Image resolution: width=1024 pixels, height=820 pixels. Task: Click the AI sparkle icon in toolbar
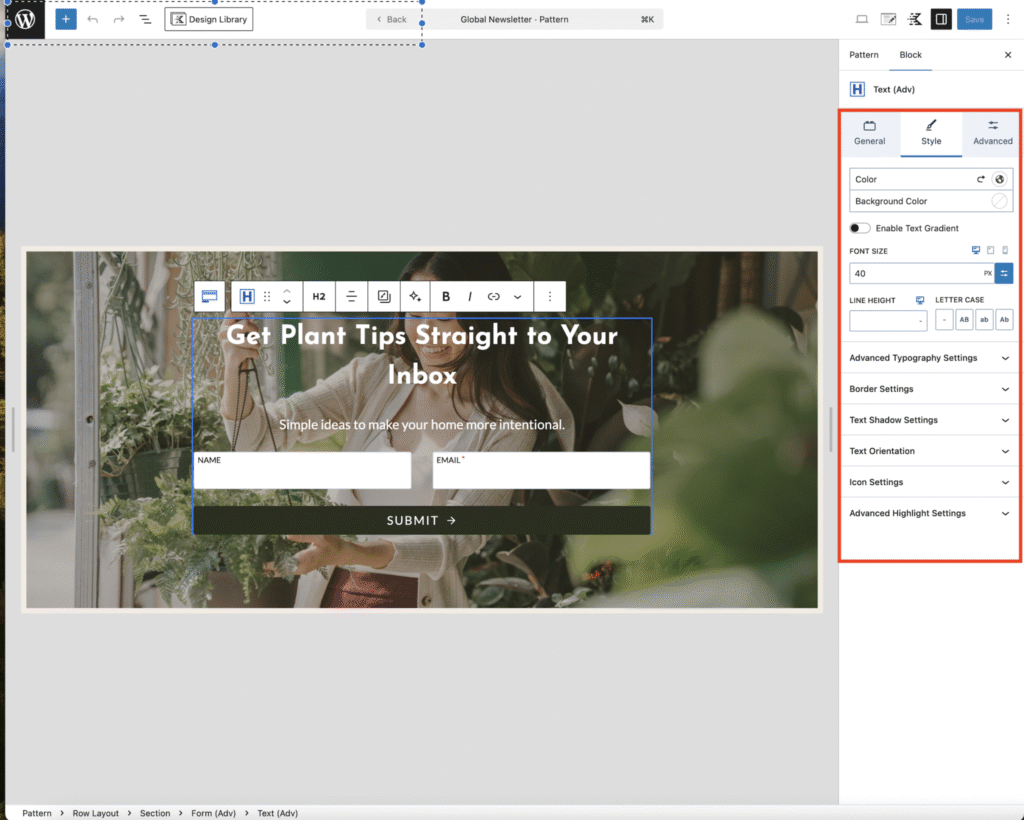coord(415,297)
